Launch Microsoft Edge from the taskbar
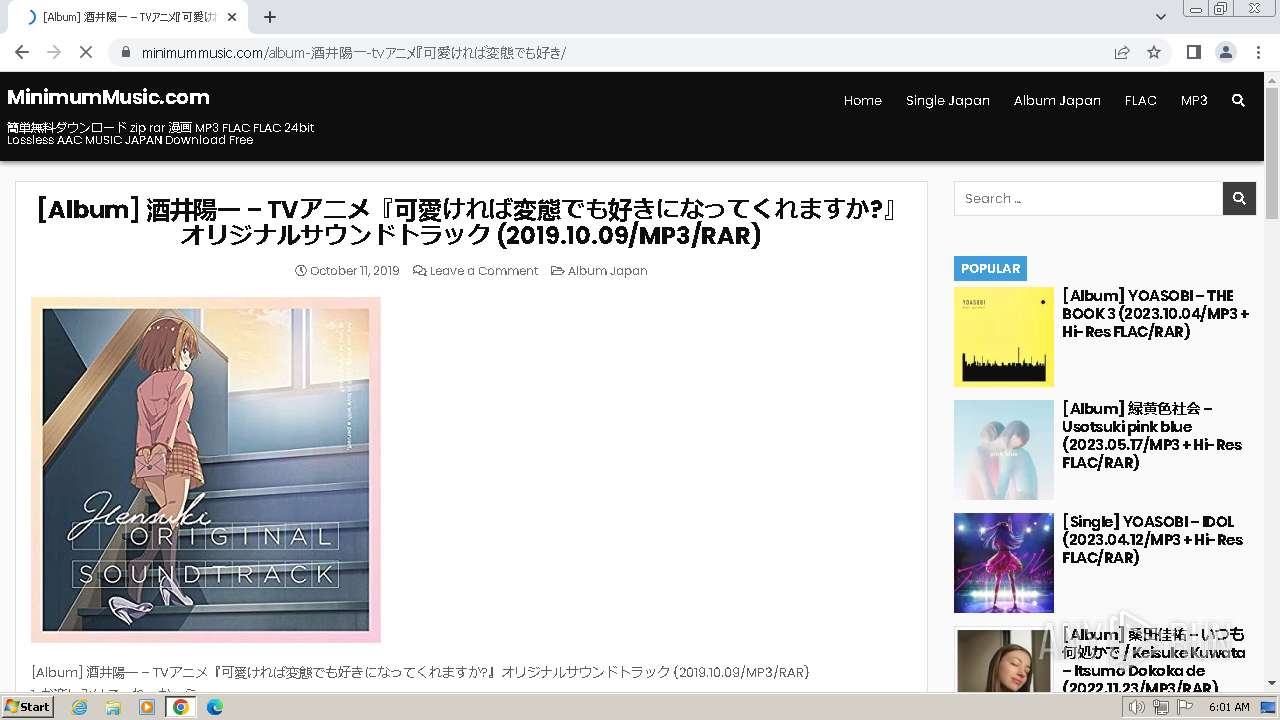1280x720 pixels. tap(215, 707)
